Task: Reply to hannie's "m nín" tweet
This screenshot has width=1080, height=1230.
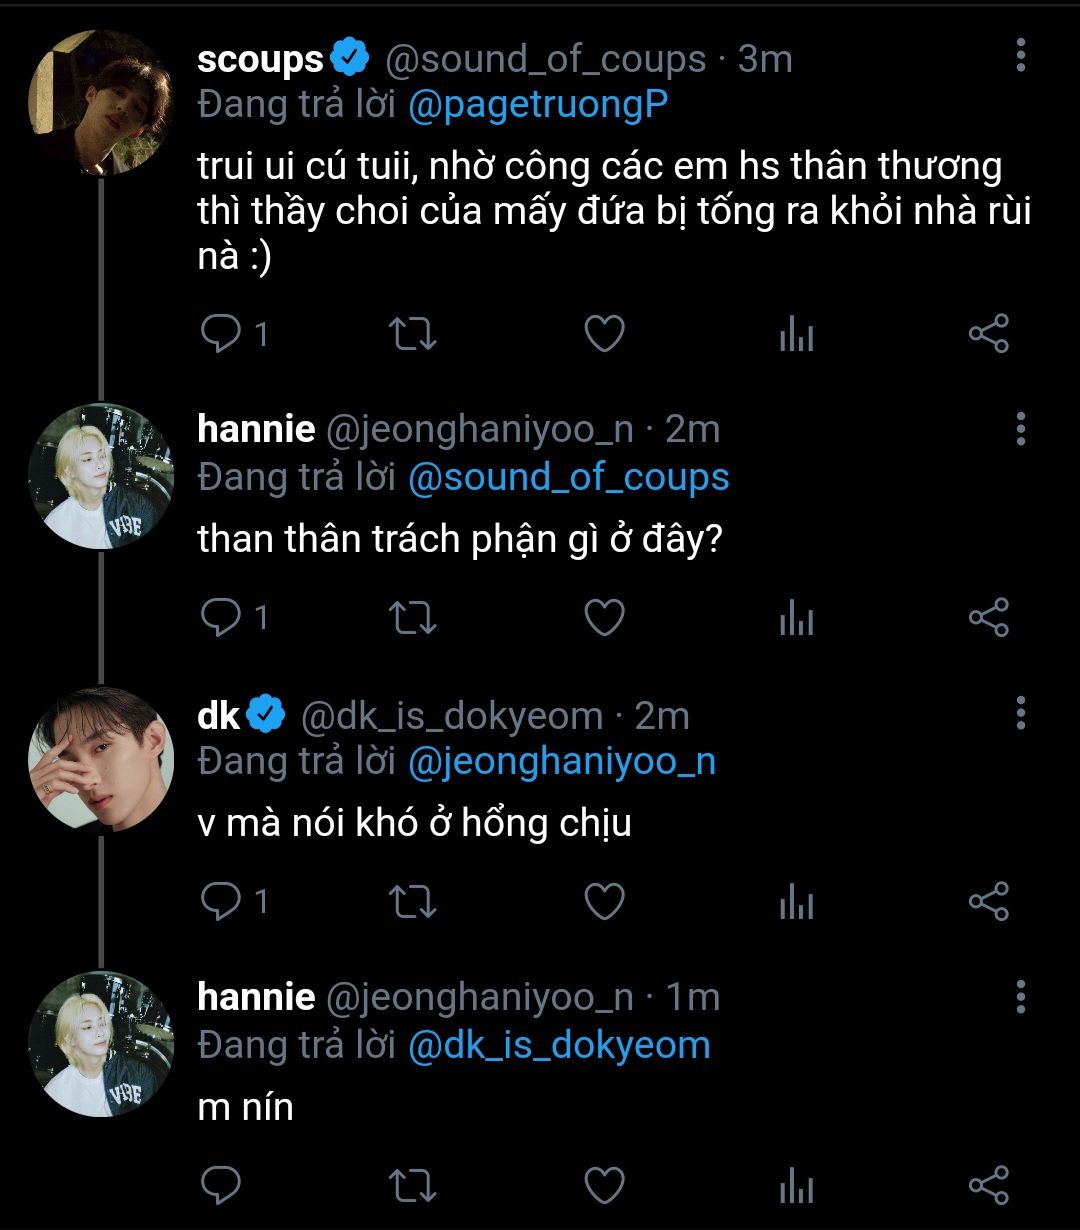Action: pyautogui.click(x=220, y=1184)
